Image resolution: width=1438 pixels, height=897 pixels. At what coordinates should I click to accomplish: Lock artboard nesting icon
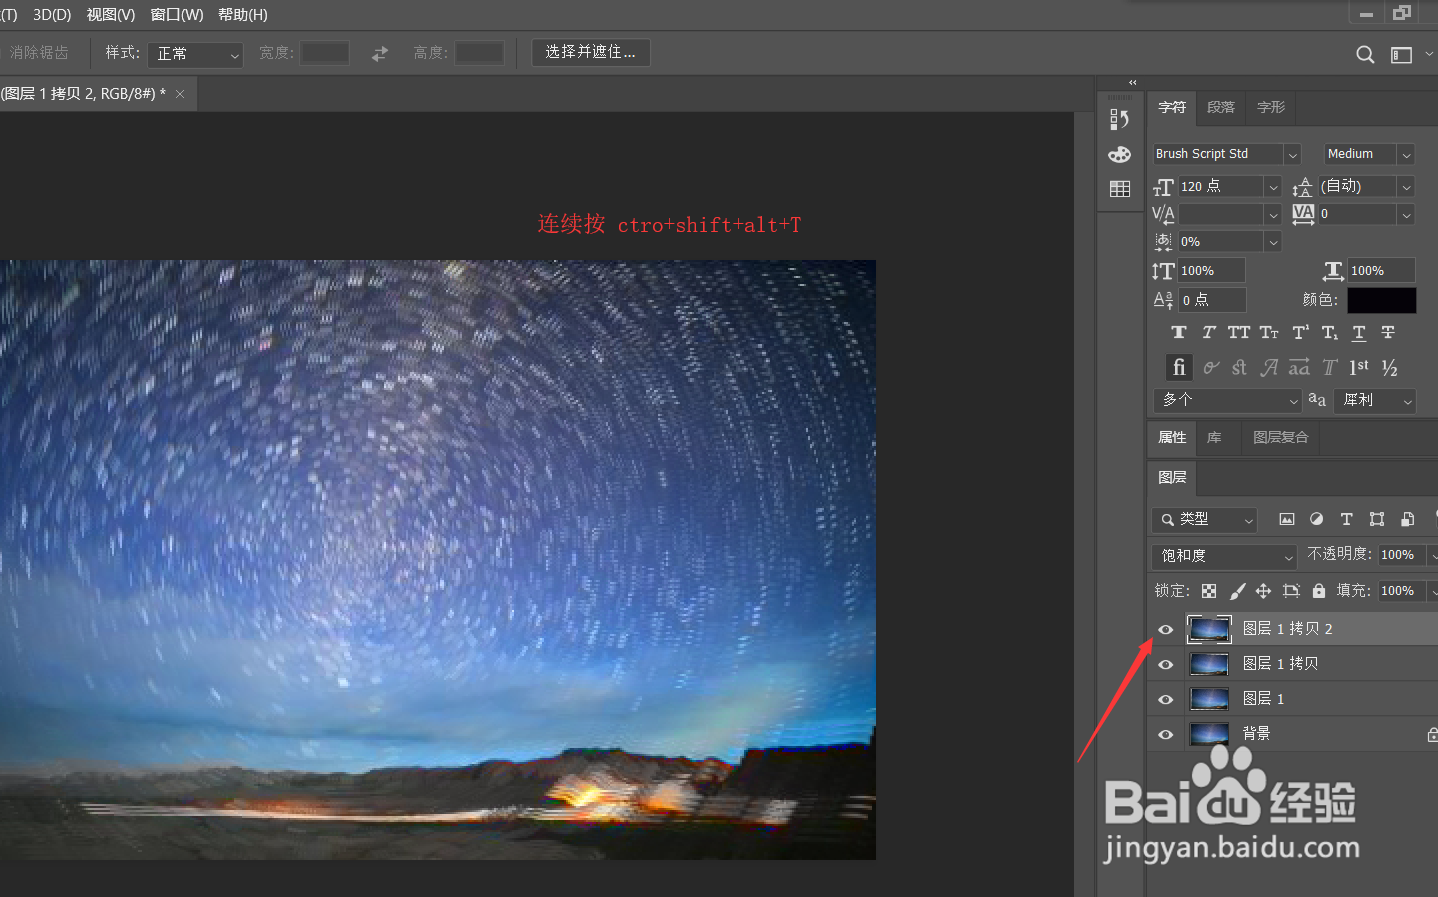[1291, 591]
